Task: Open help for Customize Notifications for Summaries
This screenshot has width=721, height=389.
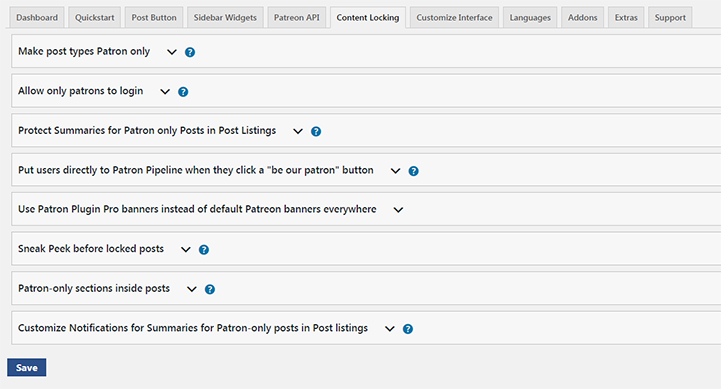Action: pyautogui.click(x=407, y=328)
